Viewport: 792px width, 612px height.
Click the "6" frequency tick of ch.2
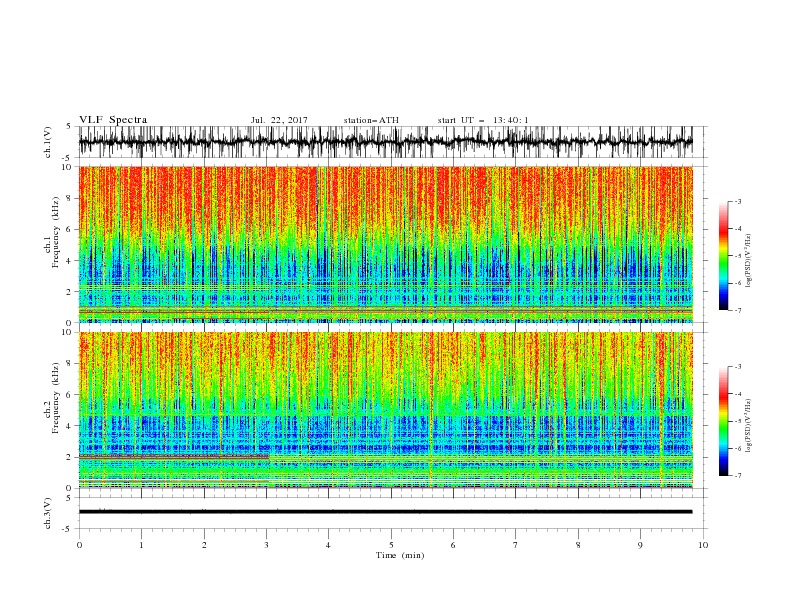[70, 395]
